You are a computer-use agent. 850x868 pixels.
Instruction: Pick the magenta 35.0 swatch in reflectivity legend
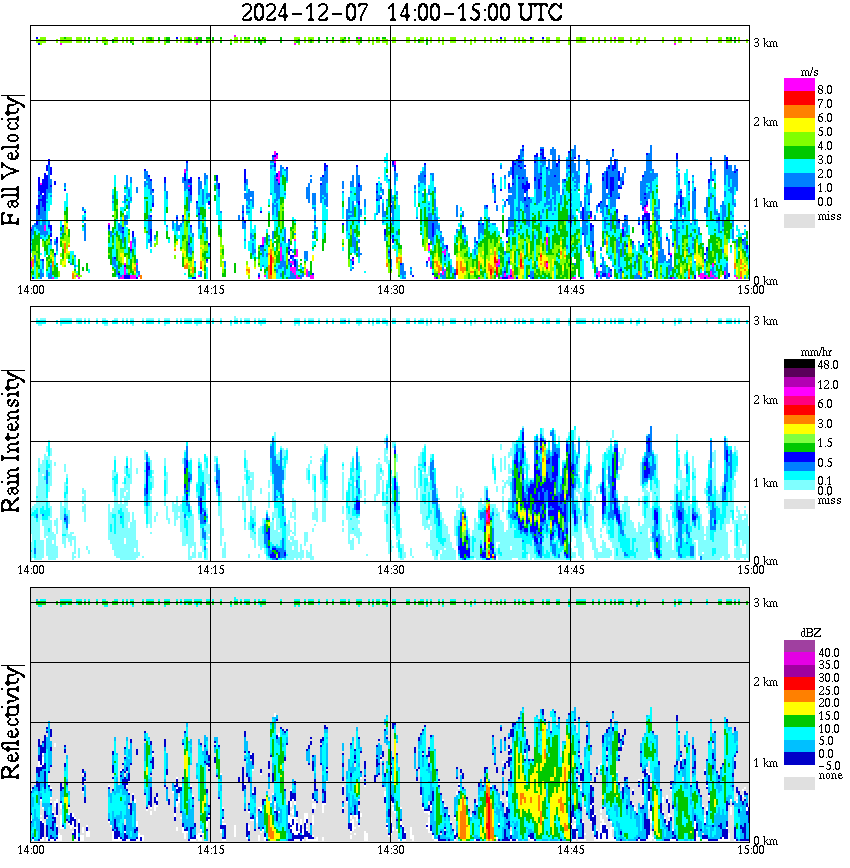pos(799,659)
